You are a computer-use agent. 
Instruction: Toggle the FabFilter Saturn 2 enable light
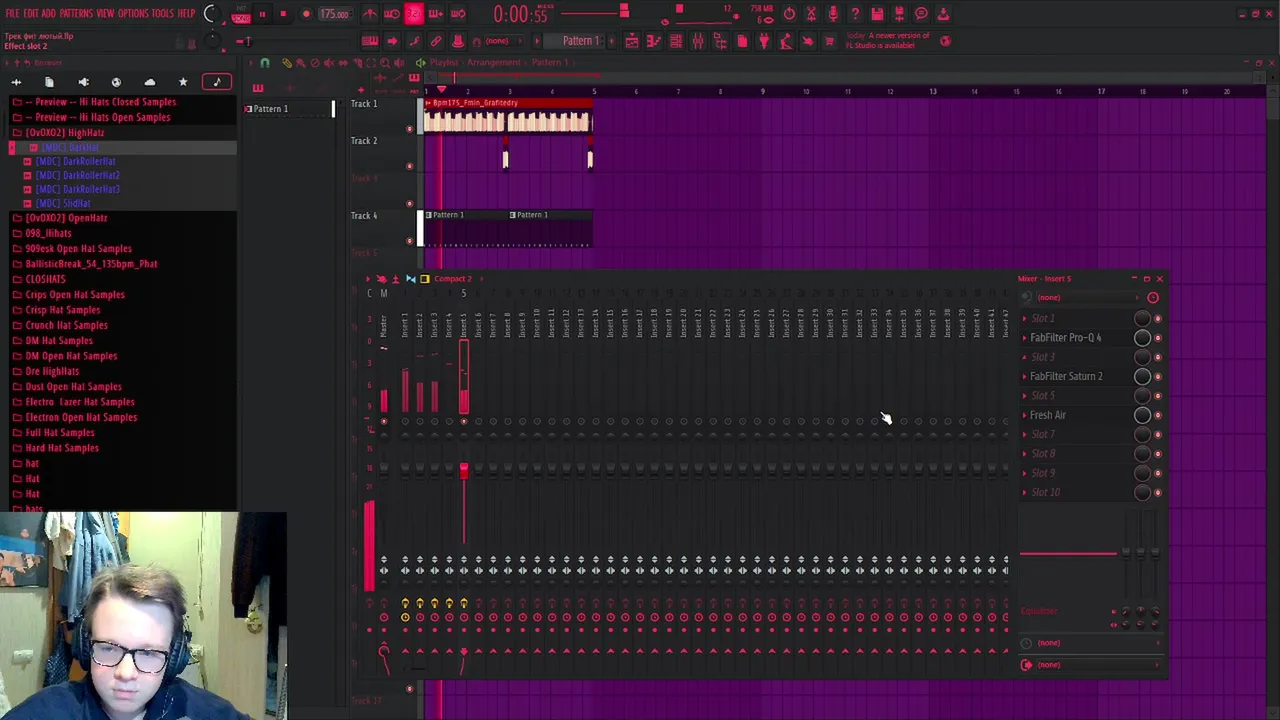point(1158,377)
